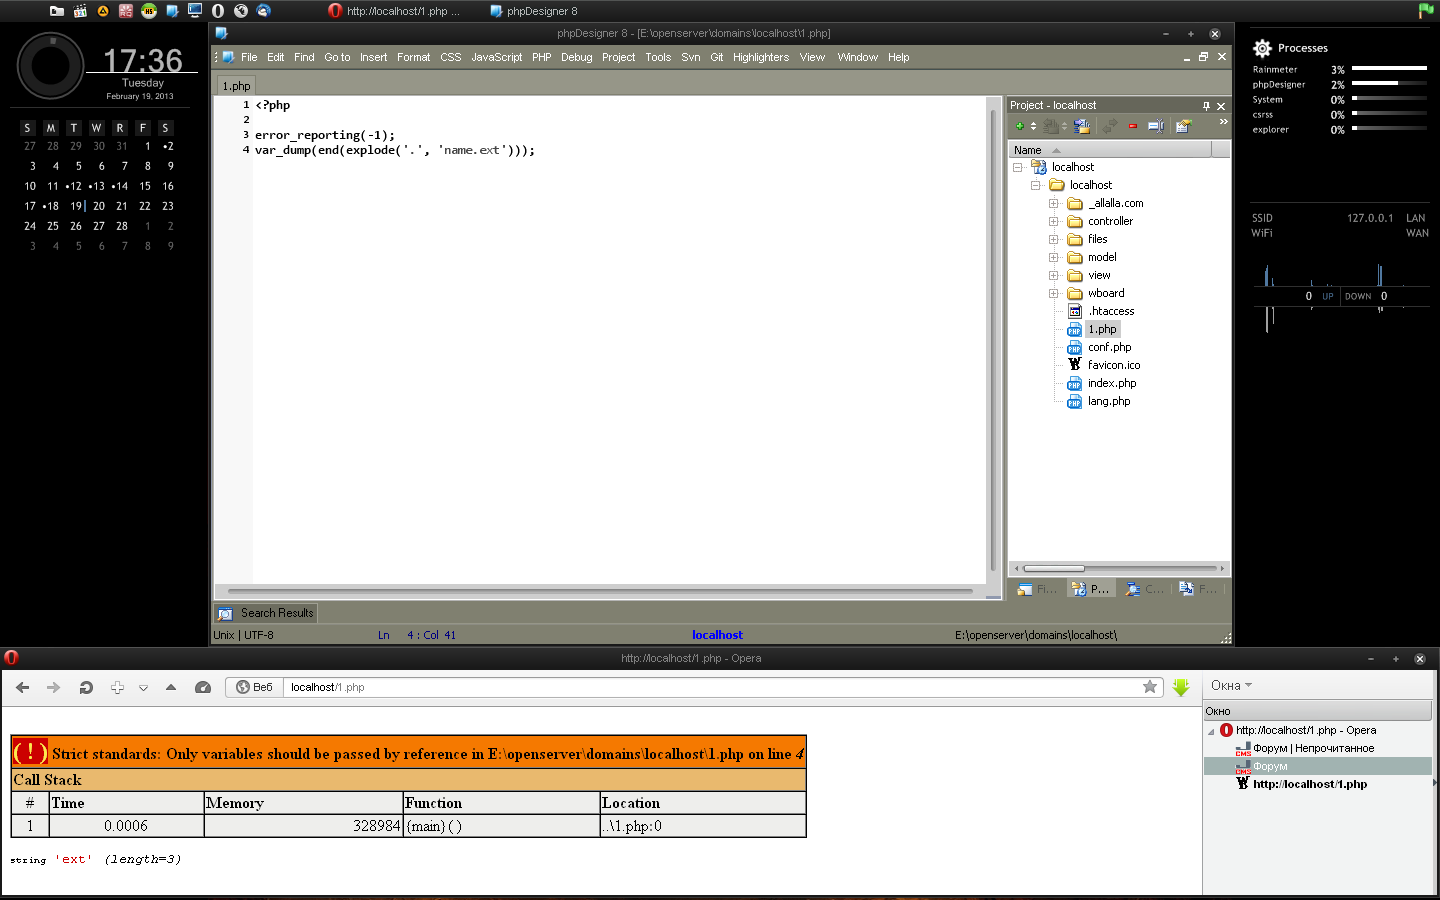Pin the Project panel with pushpin icon

[x=1206, y=106]
